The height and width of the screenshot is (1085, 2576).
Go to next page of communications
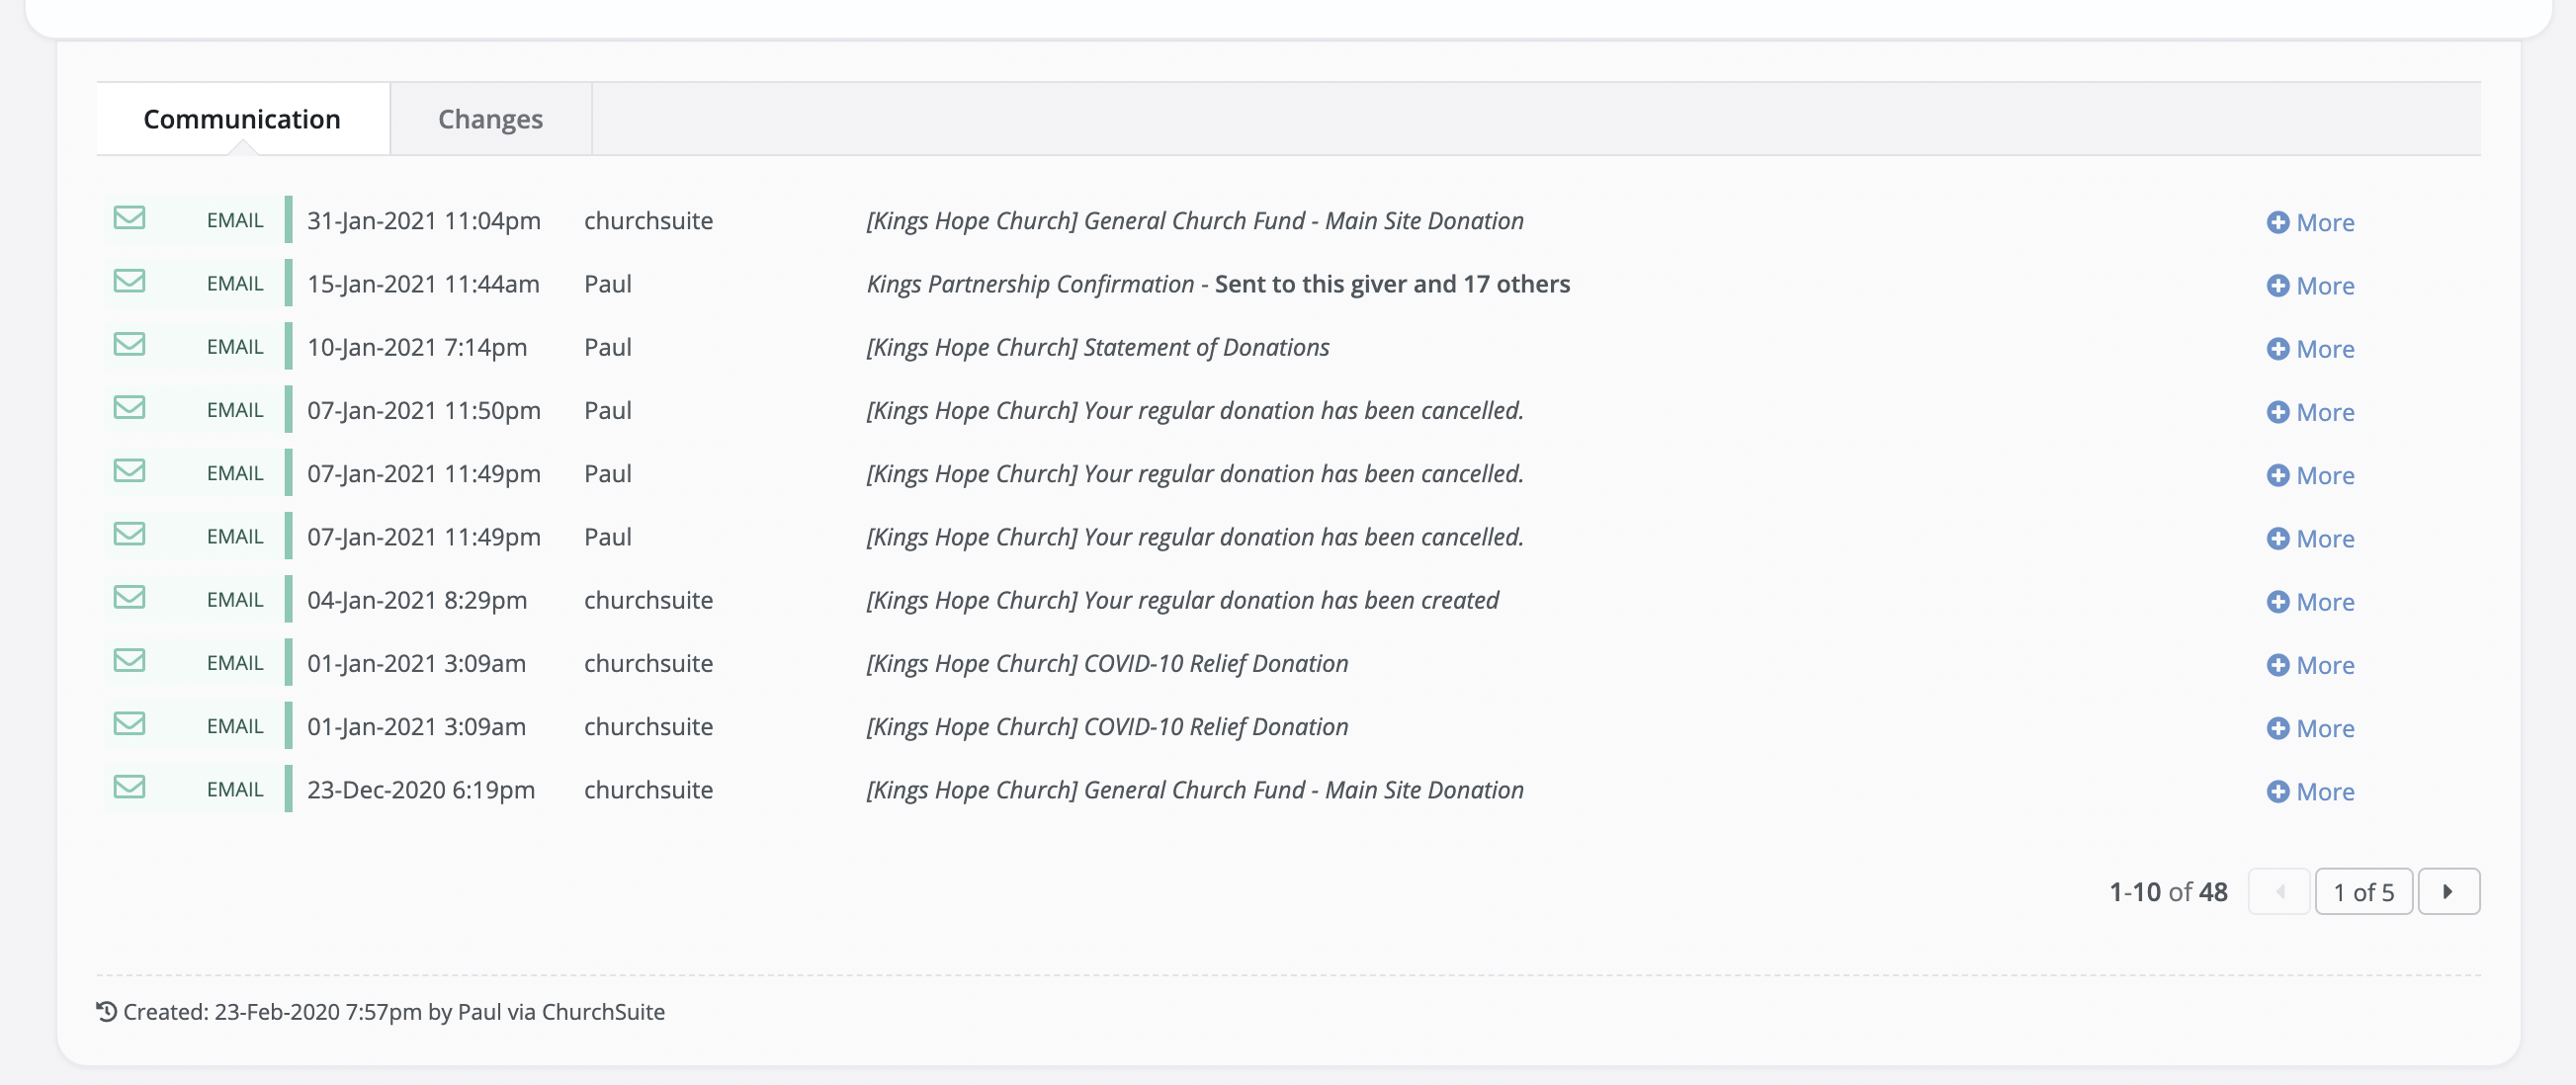(2448, 891)
